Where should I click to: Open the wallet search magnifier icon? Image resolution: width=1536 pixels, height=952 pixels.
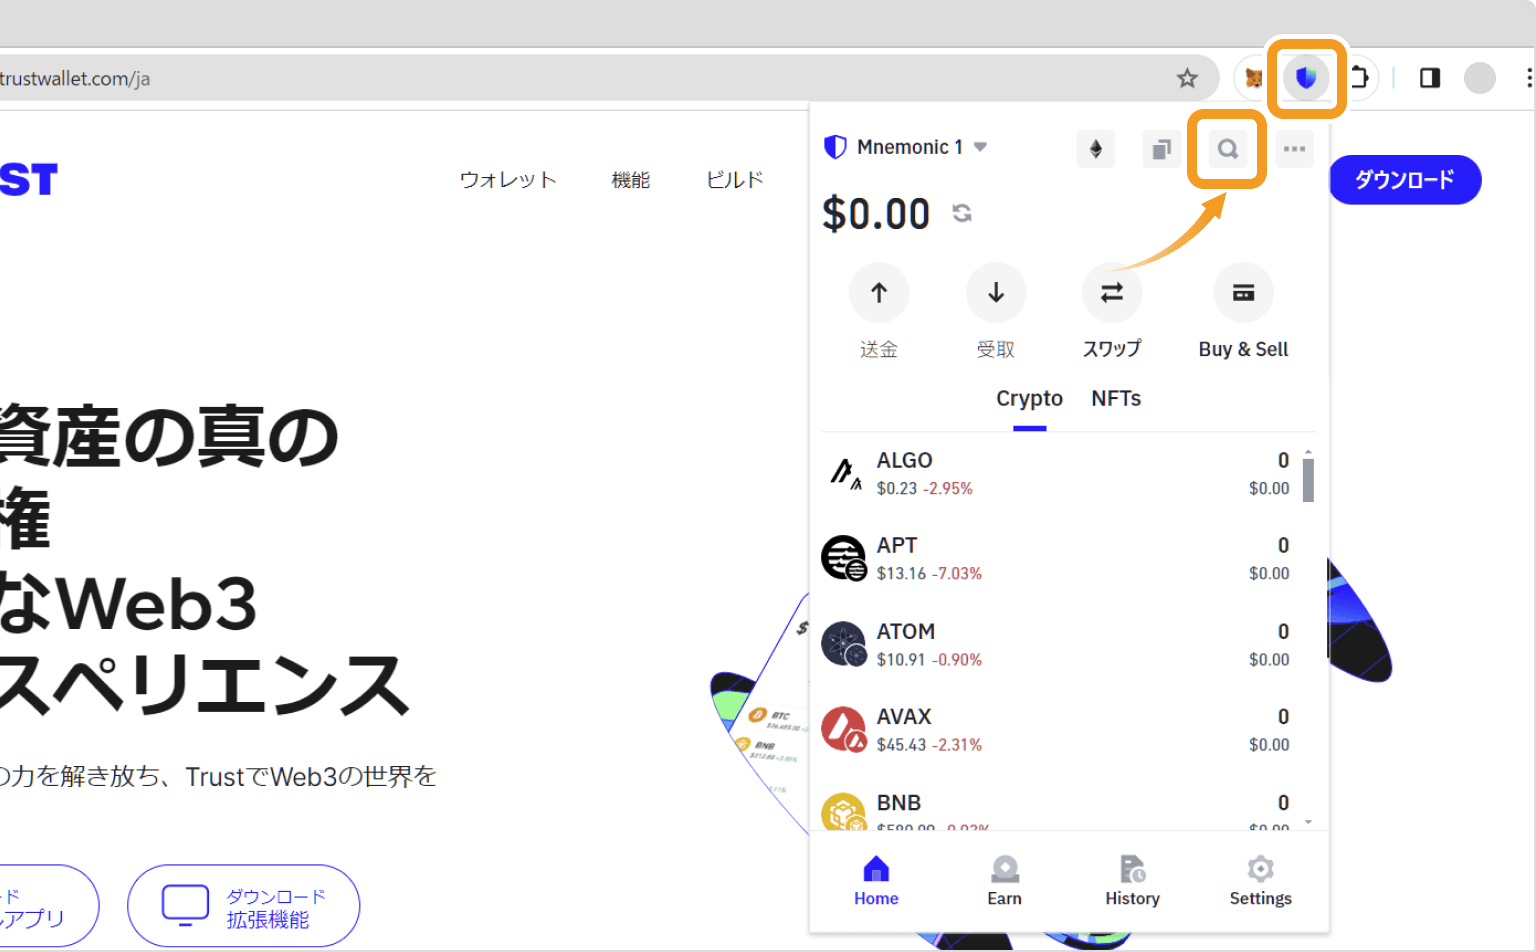click(1227, 149)
